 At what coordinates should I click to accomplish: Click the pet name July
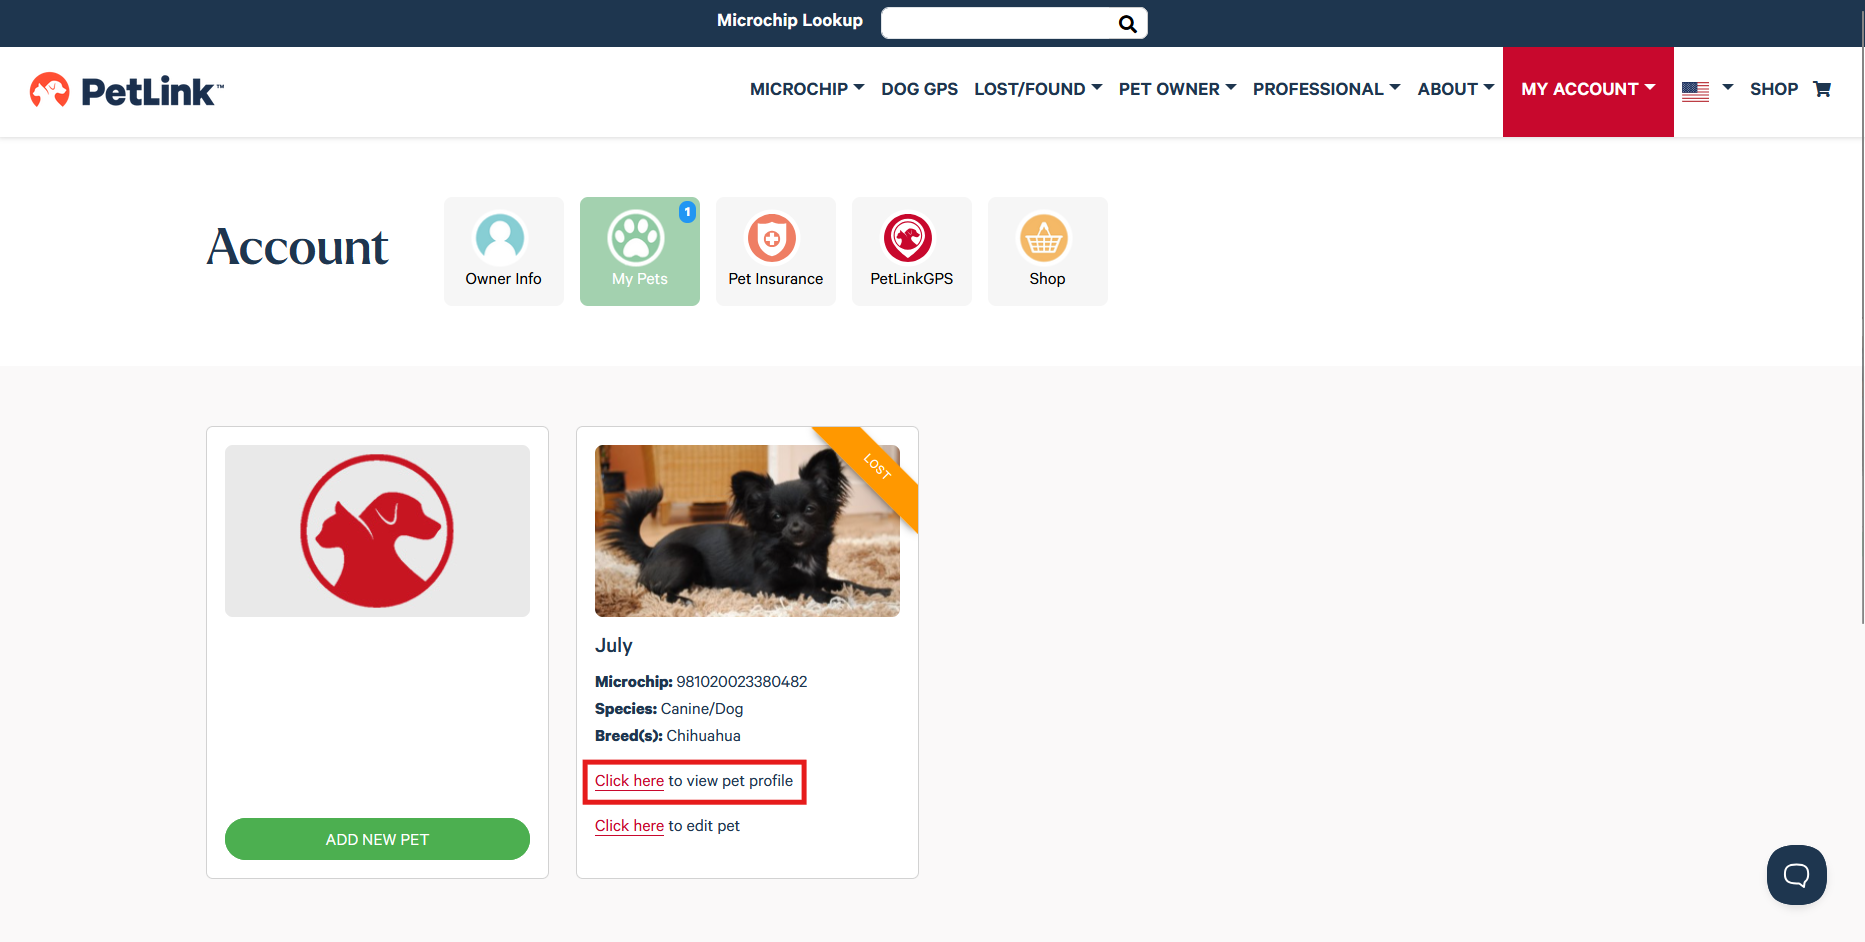(x=614, y=645)
